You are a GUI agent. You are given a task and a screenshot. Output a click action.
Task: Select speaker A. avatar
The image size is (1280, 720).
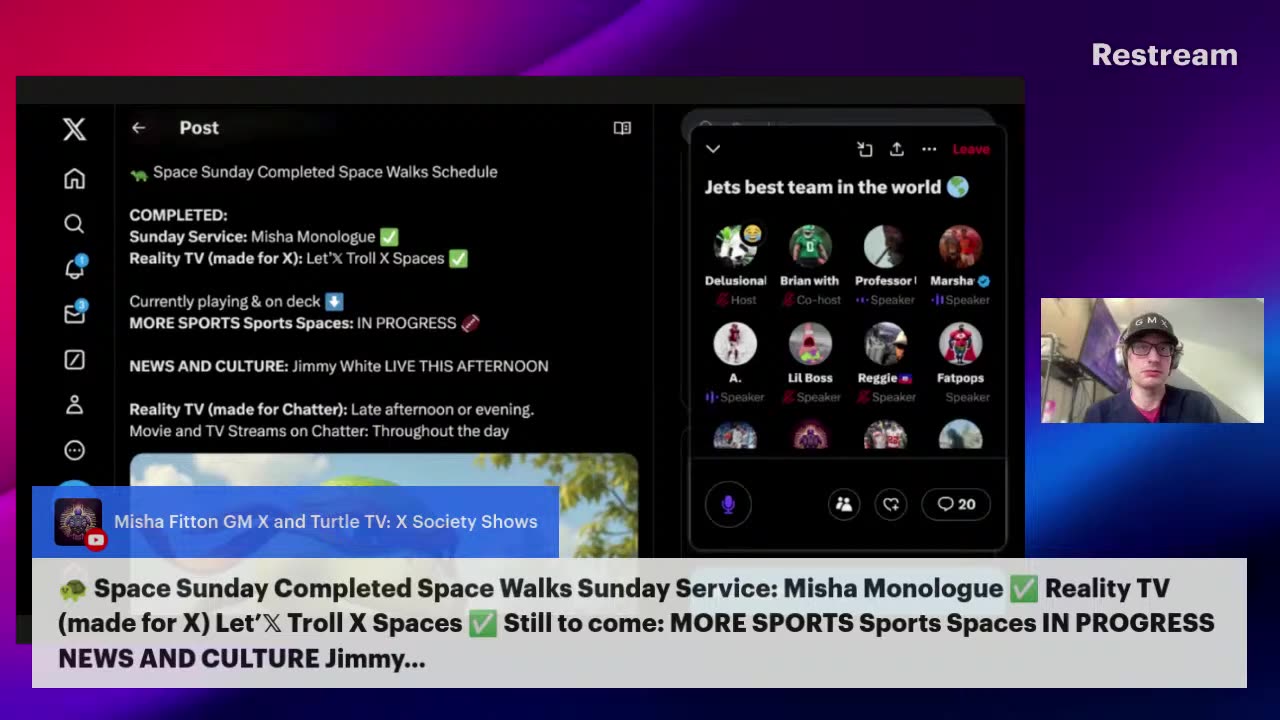735,343
